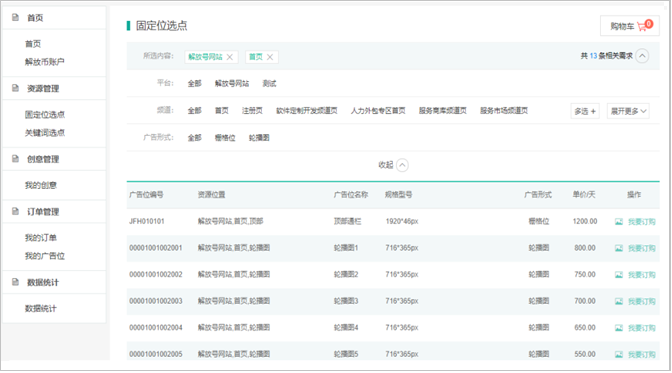Collapse the filters via the 收起 chevron
This screenshot has width=672, height=373.
[402, 165]
